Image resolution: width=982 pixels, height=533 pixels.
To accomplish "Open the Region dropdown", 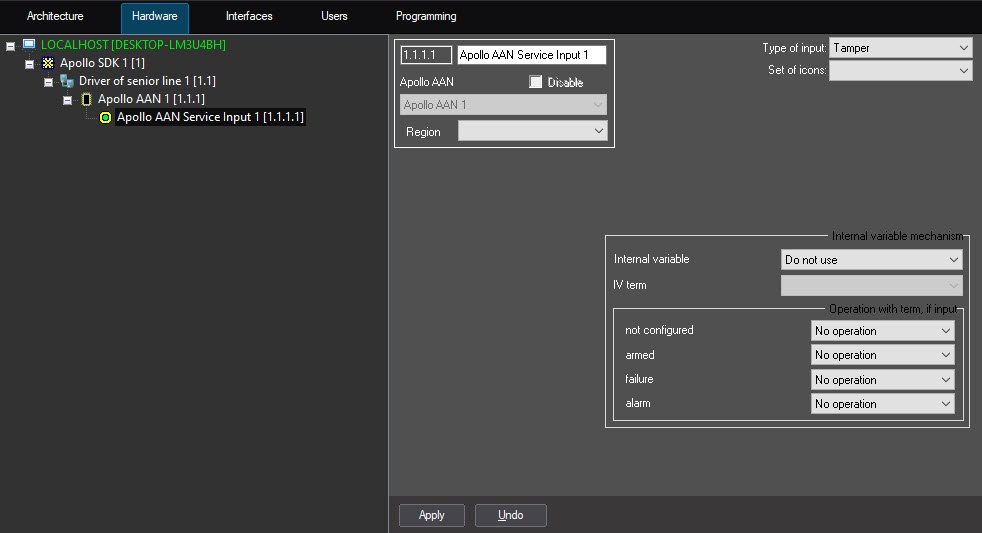I will click(532, 131).
